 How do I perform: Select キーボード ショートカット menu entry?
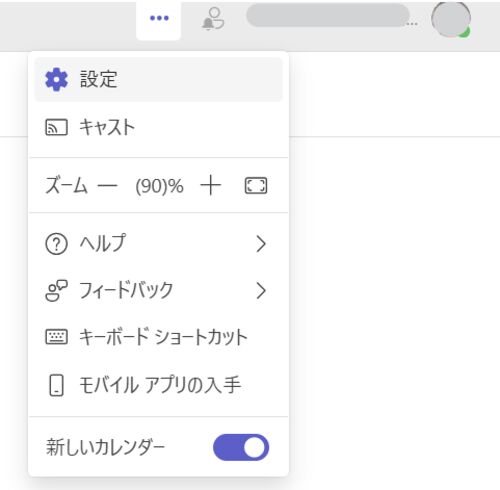(x=159, y=337)
